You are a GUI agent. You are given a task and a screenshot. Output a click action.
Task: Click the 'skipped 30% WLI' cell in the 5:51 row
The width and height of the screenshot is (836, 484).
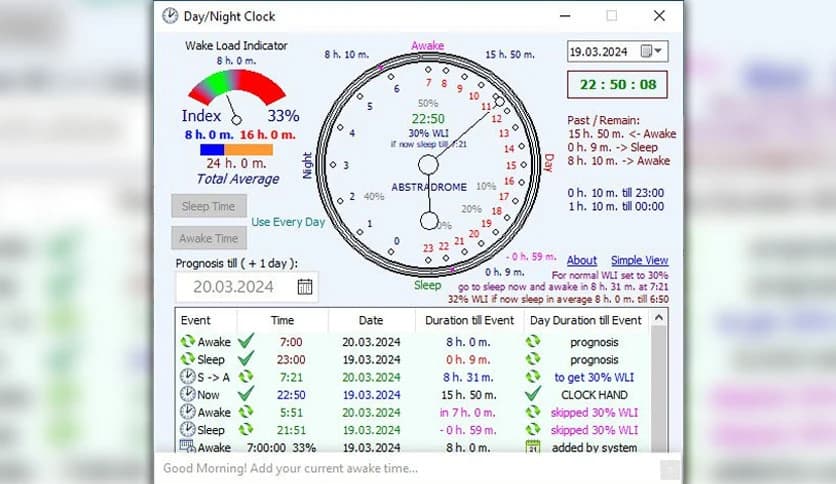tap(594, 412)
